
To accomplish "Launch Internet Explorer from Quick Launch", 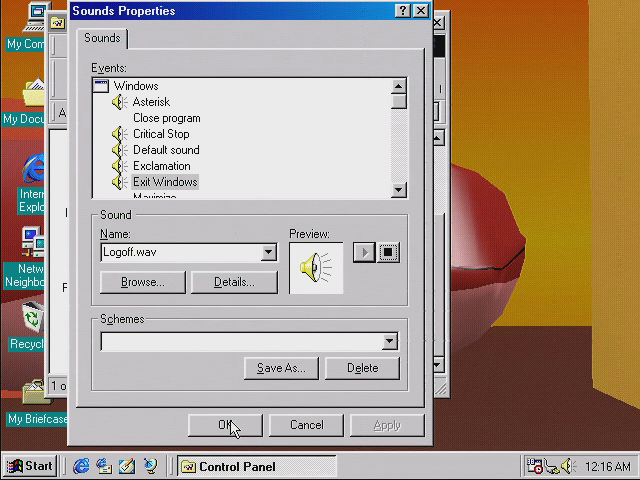I will pos(81,466).
